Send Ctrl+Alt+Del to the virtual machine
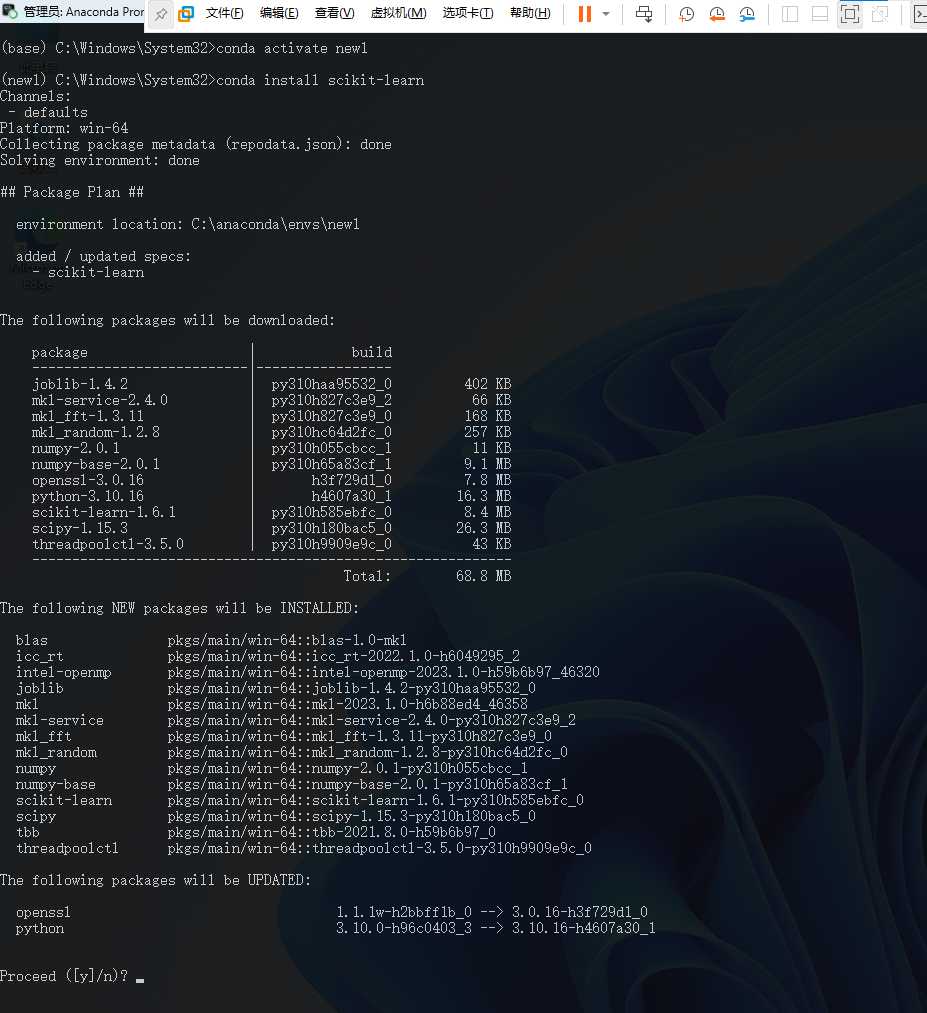Screen dimensions: 927x1013 coord(644,14)
